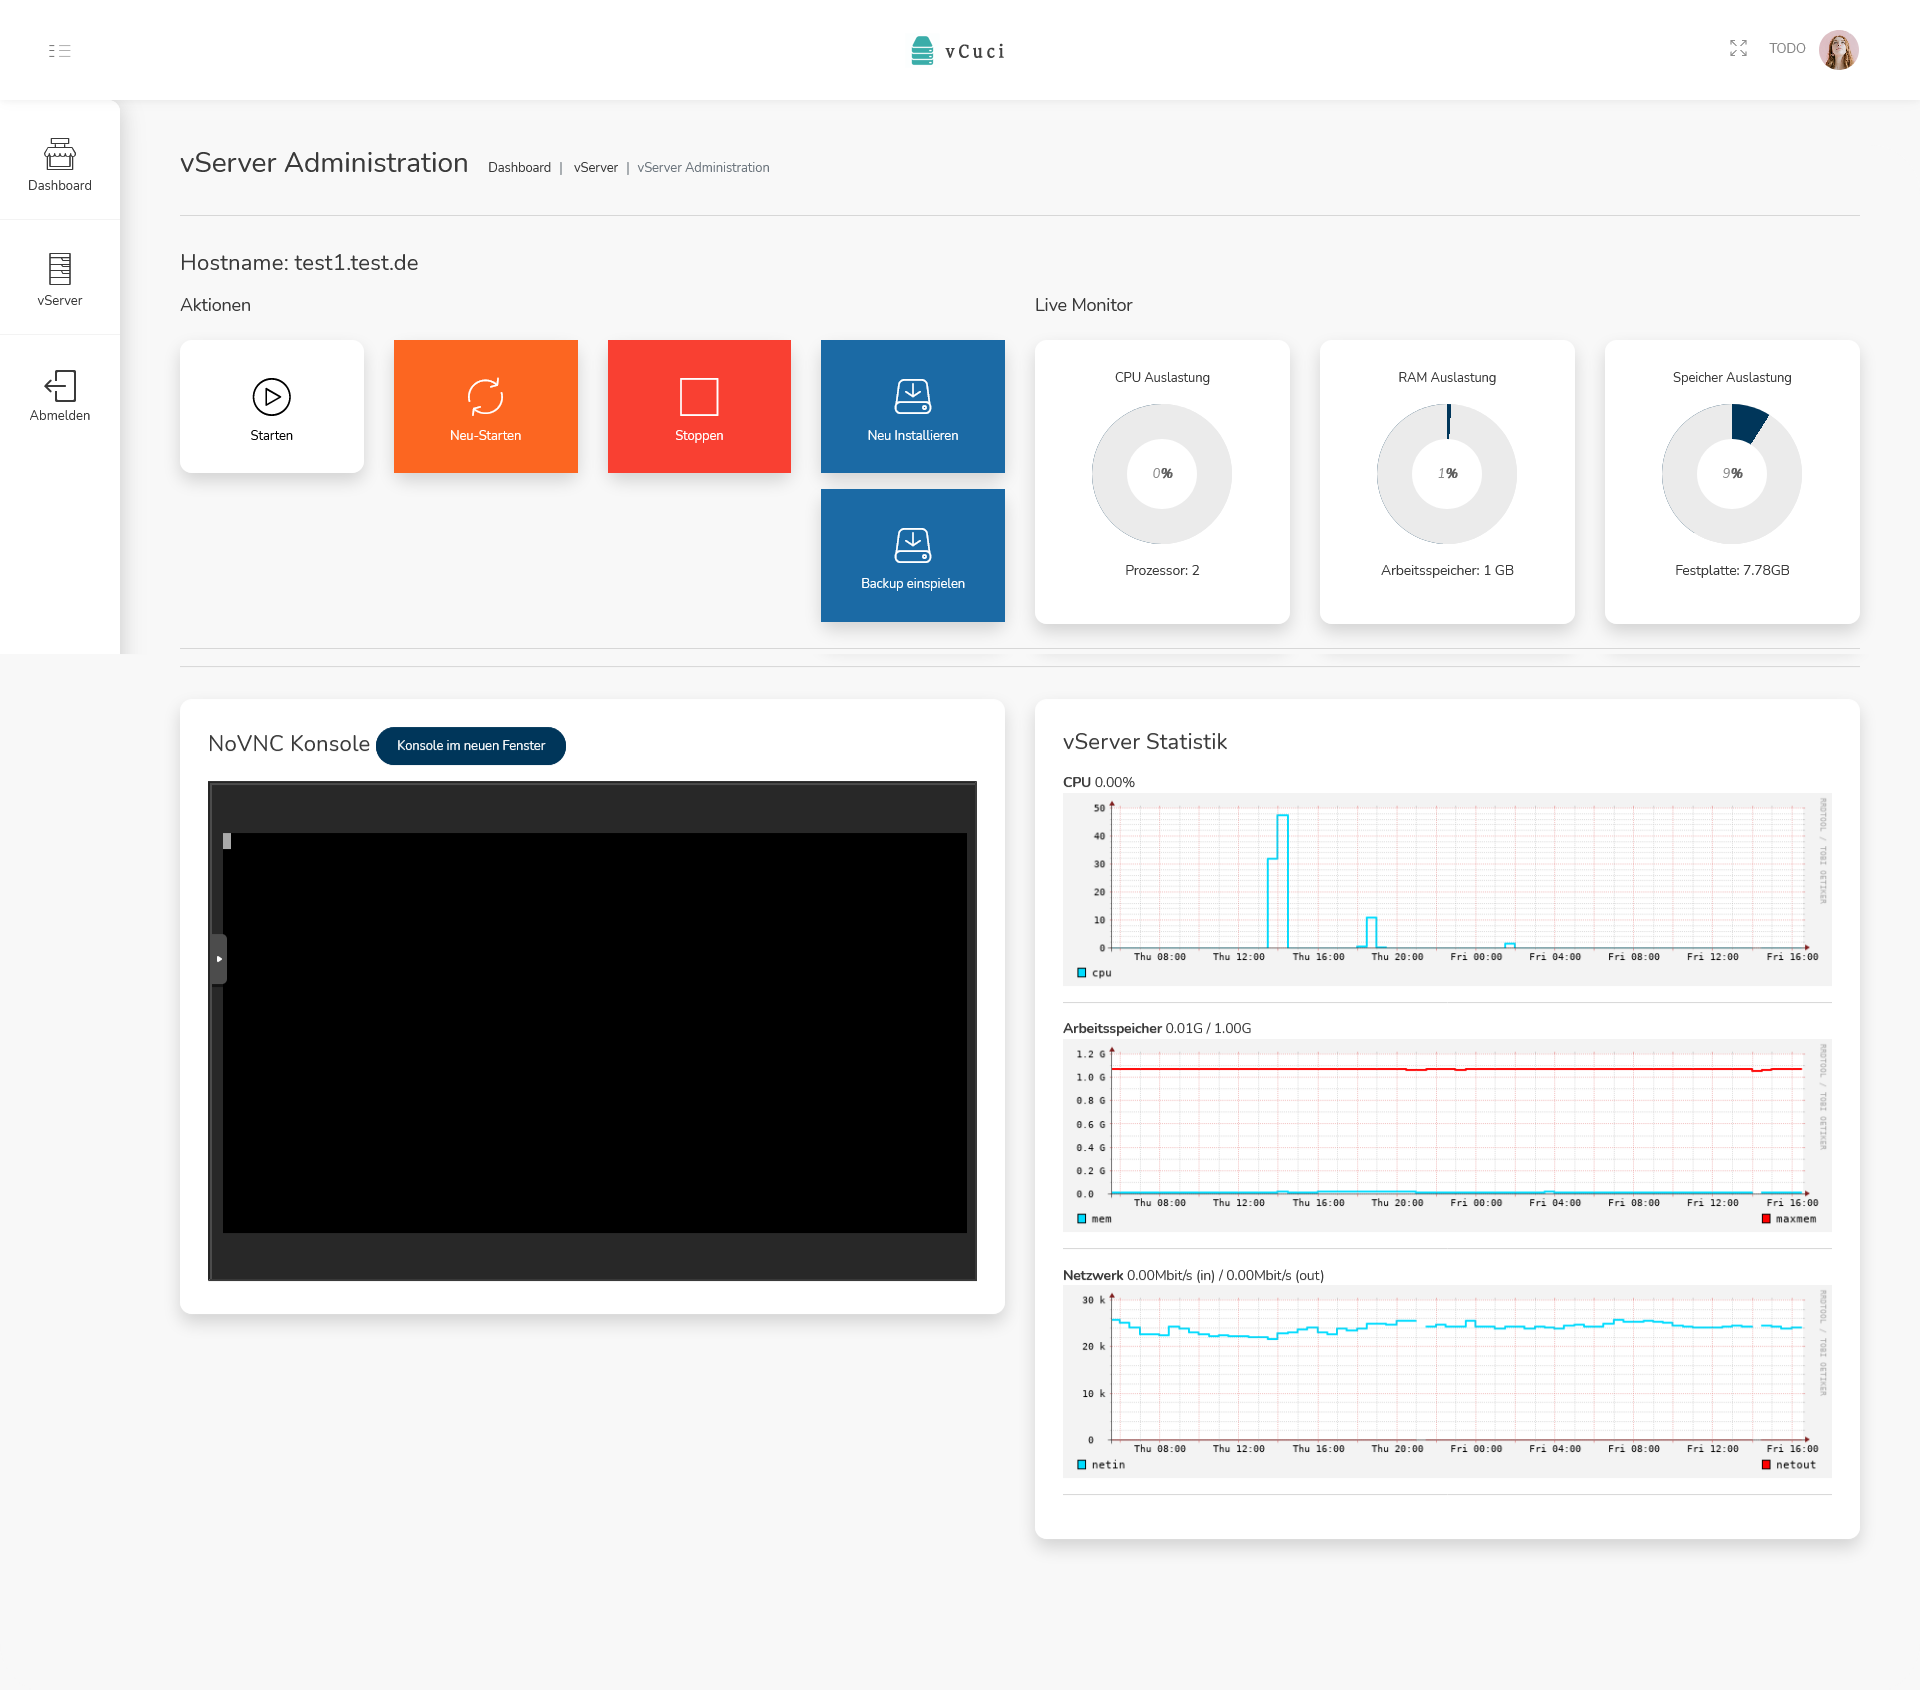
Task: Click the Neu Installieren tile
Action: 912,406
